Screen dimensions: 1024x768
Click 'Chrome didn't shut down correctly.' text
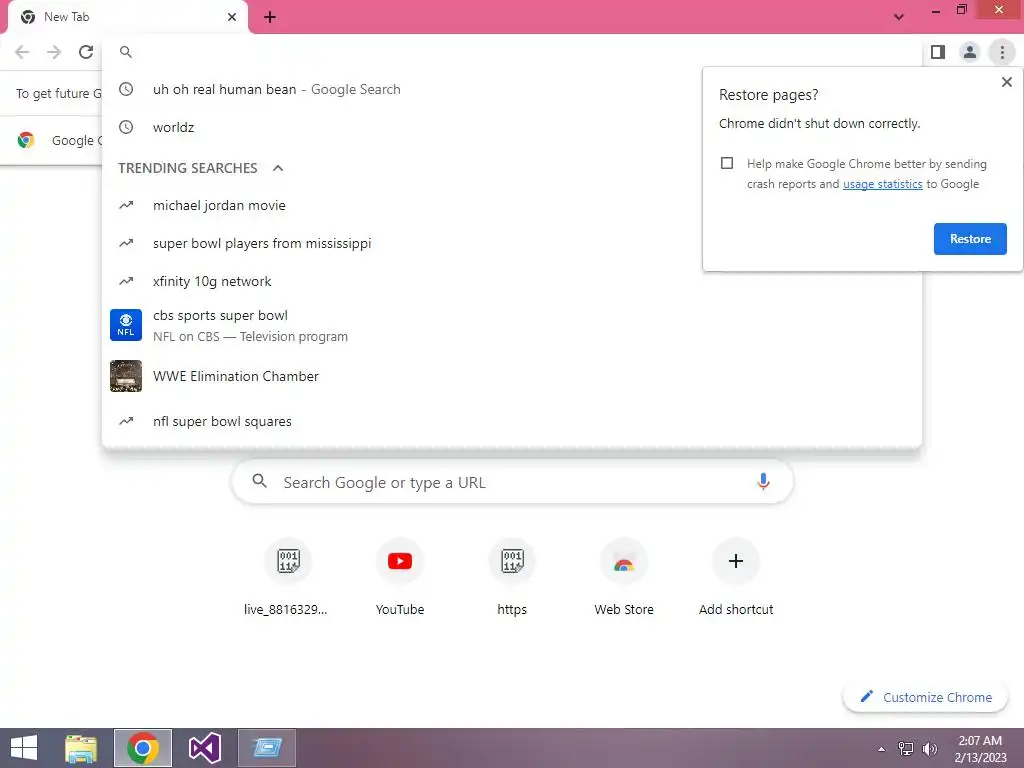tap(819, 123)
